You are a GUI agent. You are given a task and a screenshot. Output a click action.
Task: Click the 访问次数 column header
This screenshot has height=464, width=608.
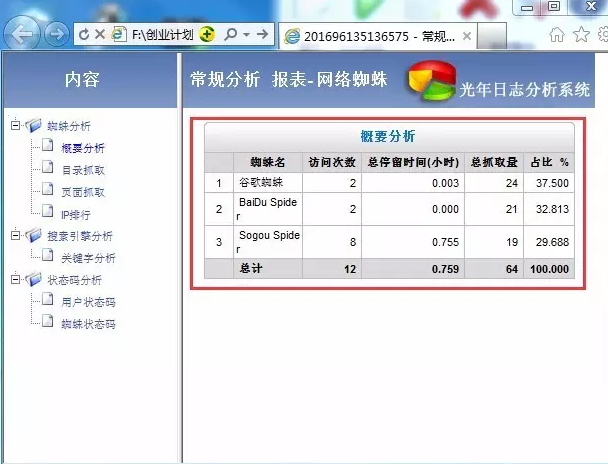click(x=332, y=162)
